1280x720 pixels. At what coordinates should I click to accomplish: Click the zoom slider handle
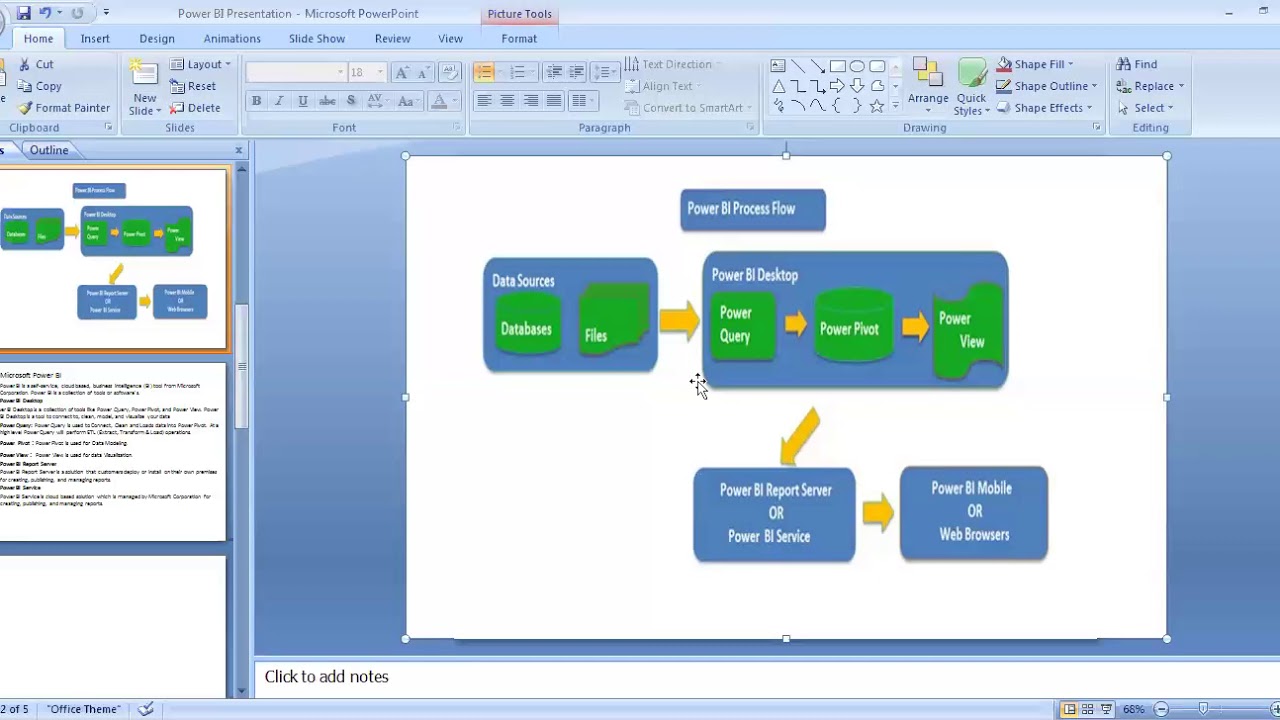(x=1203, y=709)
